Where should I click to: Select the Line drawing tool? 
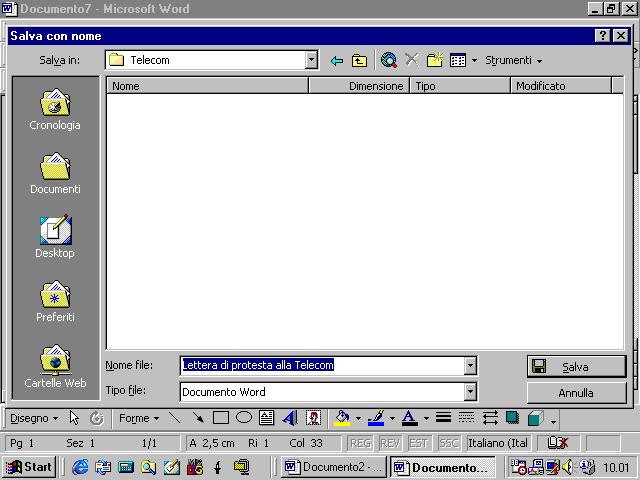pyautogui.click(x=175, y=418)
